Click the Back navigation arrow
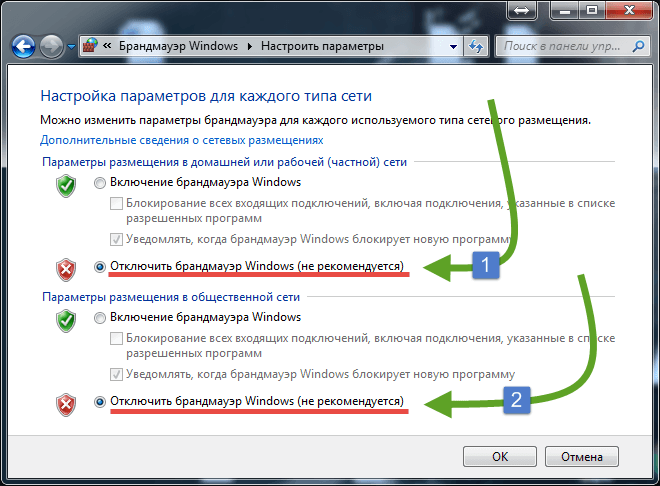Viewport: 660px width, 486px height. click(x=23, y=46)
